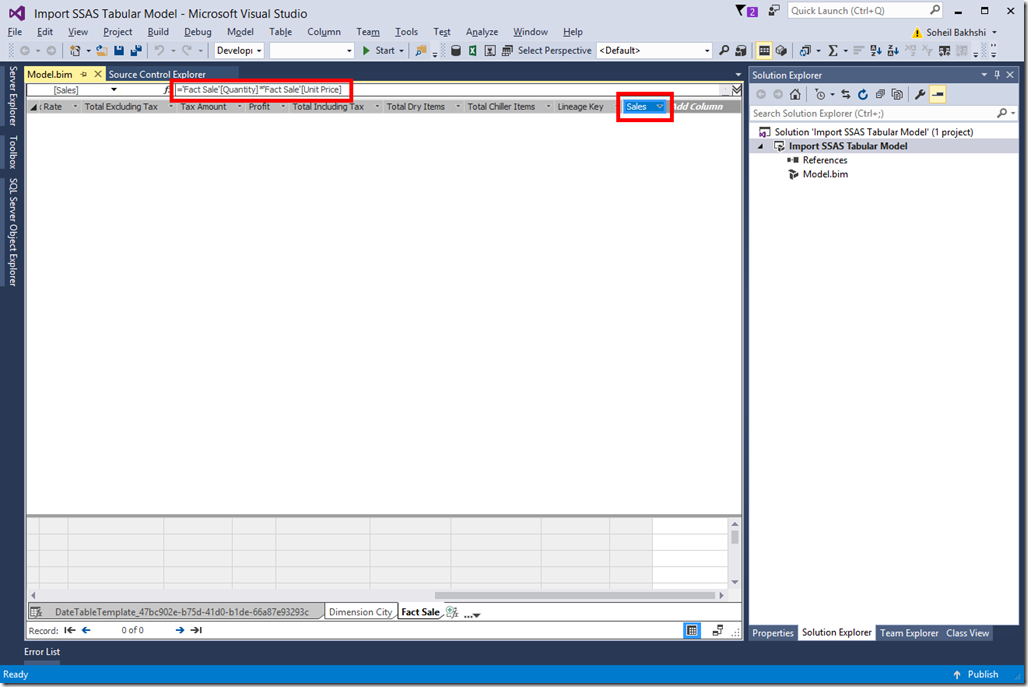This screenshot has height=687, width=1028.
Task: Click the Show All Files icon
Action: click(897, 94)
